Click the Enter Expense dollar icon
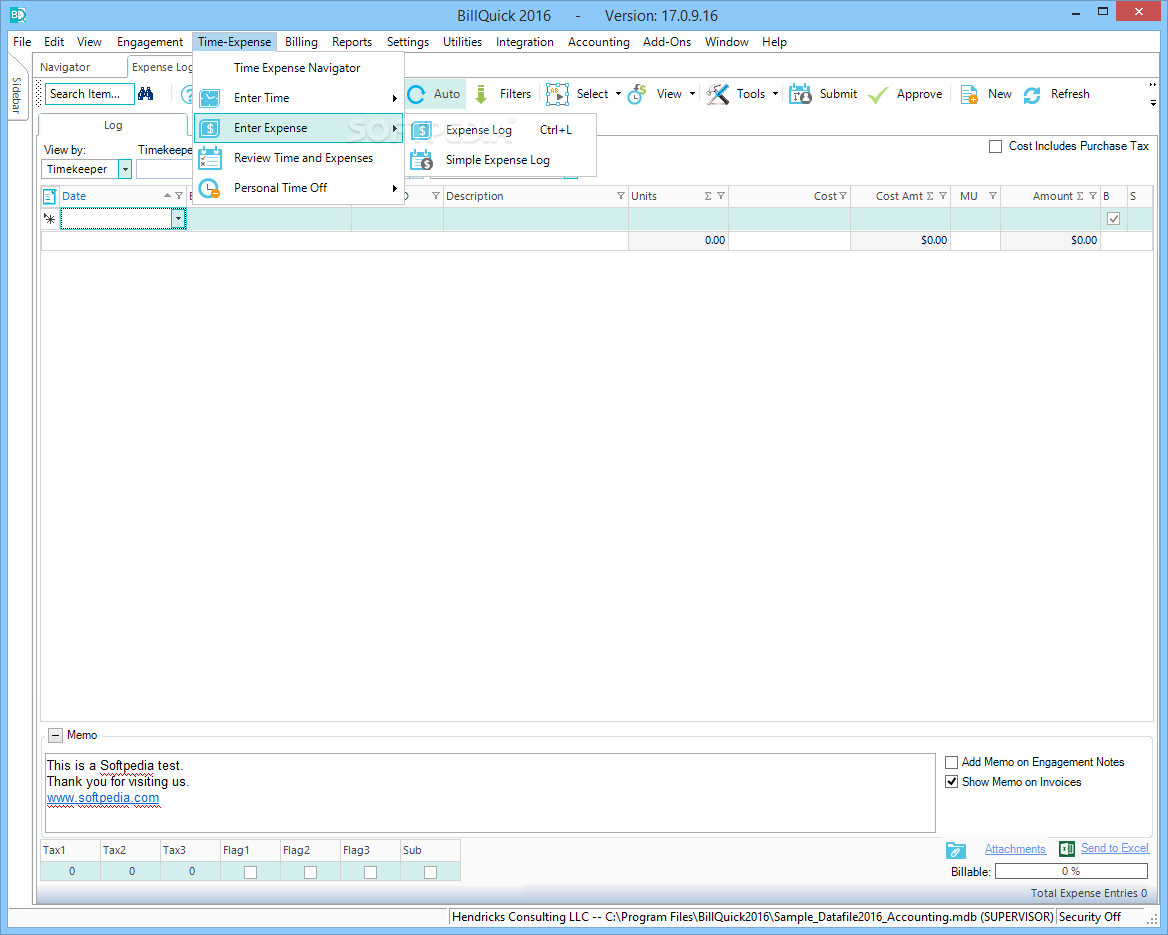 tap(210, 128)
